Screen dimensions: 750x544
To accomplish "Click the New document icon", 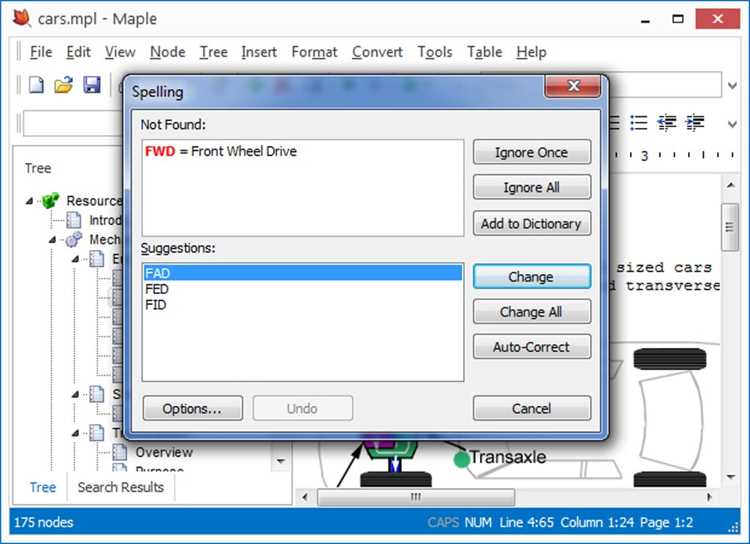I will [36, 85].
